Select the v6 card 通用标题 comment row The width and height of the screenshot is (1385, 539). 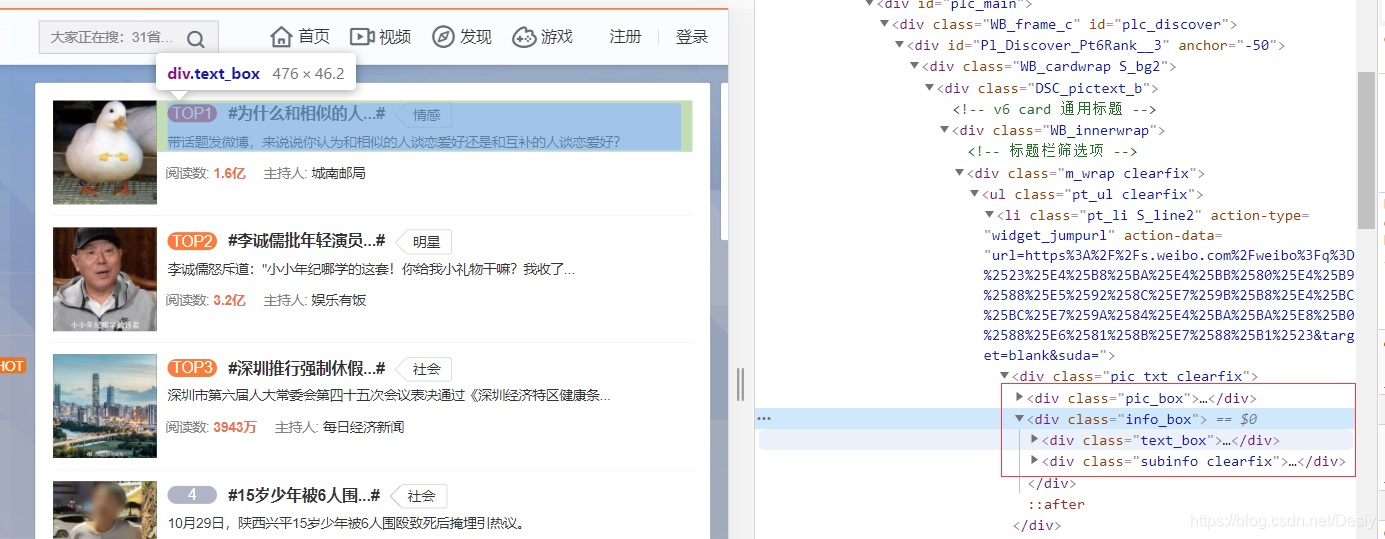pos(1055,109)
